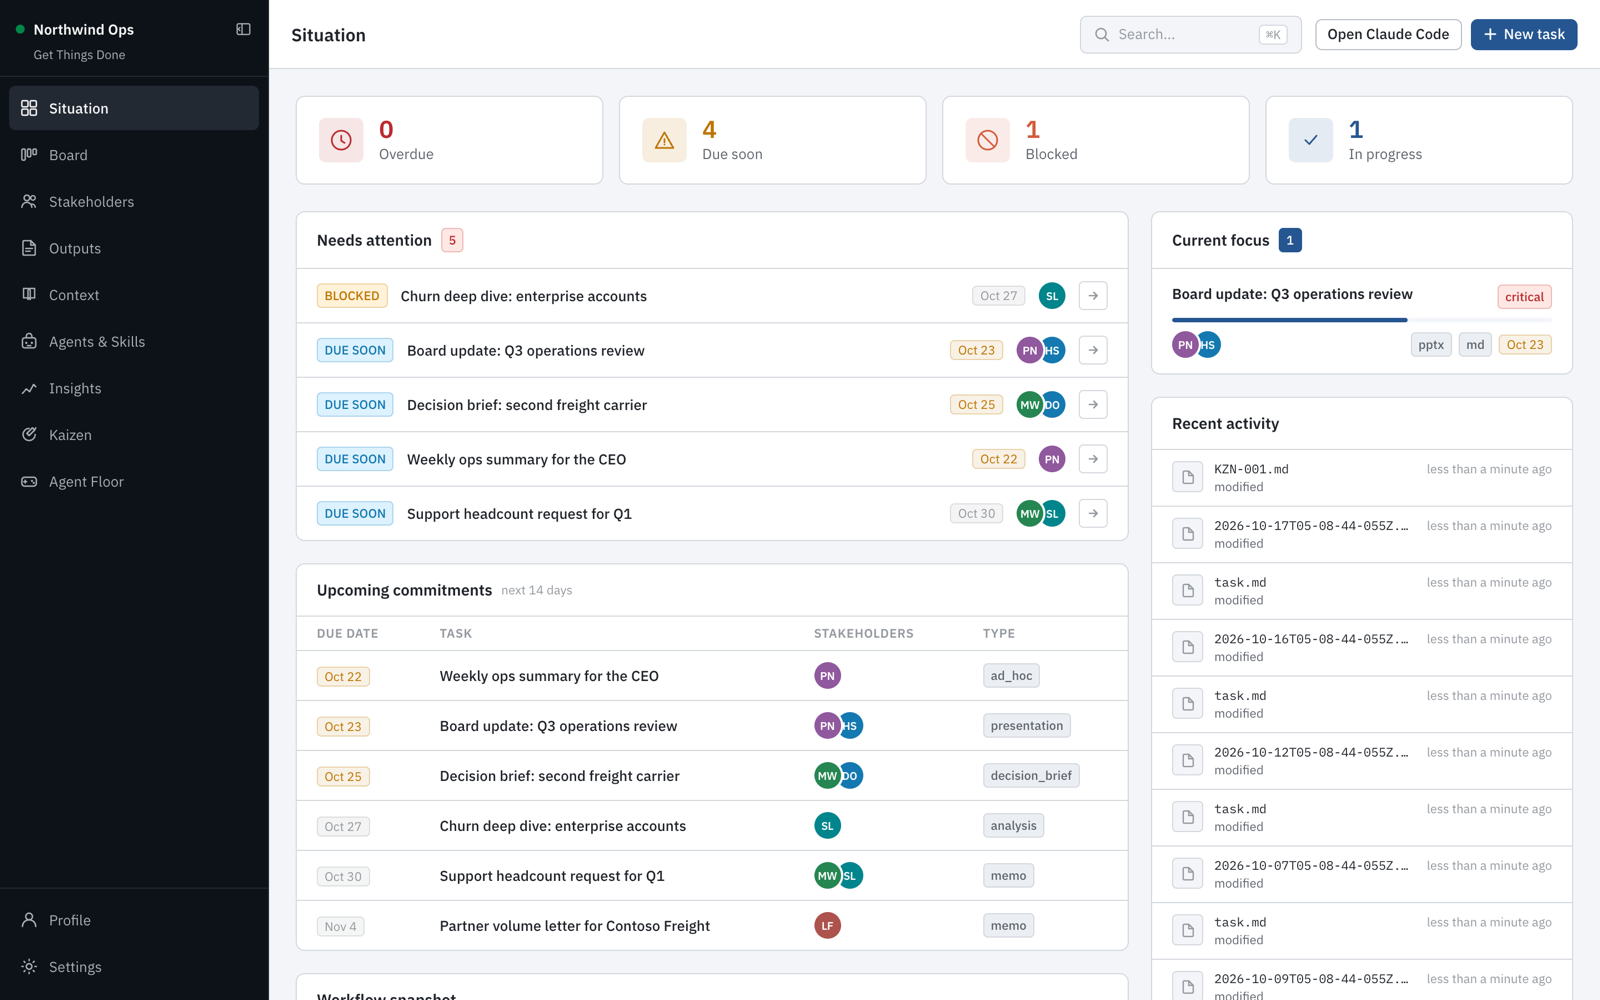
Task: Open the Stakeholders people icon
Action: pyautogui.click(x=29, y=201)
